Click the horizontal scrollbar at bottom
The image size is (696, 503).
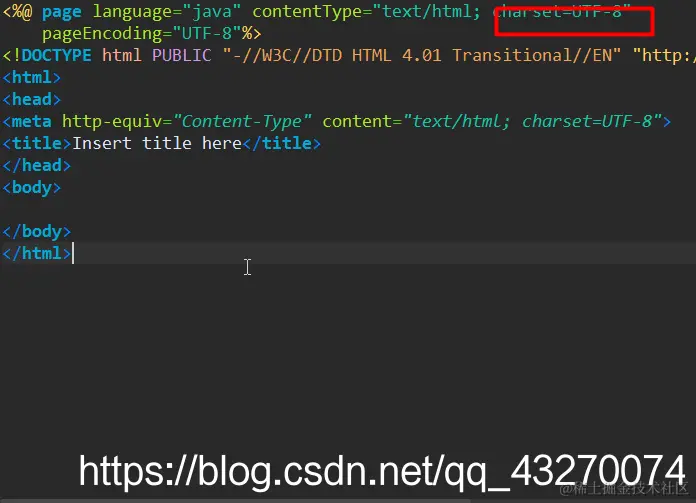click(x=235, y=500)
